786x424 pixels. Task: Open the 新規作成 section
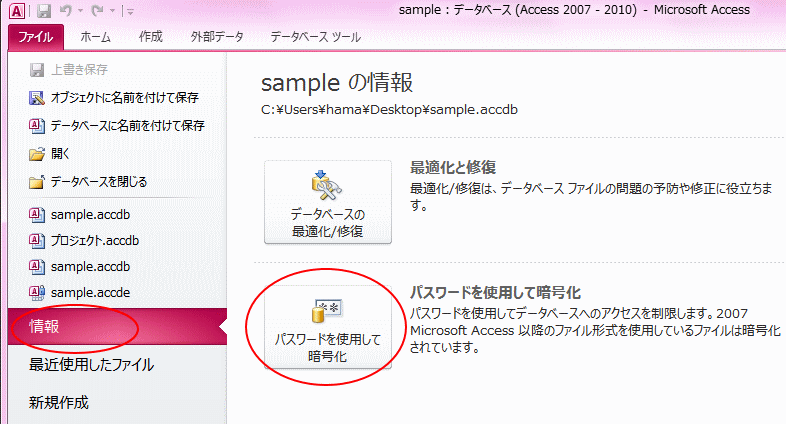point(59,402)
